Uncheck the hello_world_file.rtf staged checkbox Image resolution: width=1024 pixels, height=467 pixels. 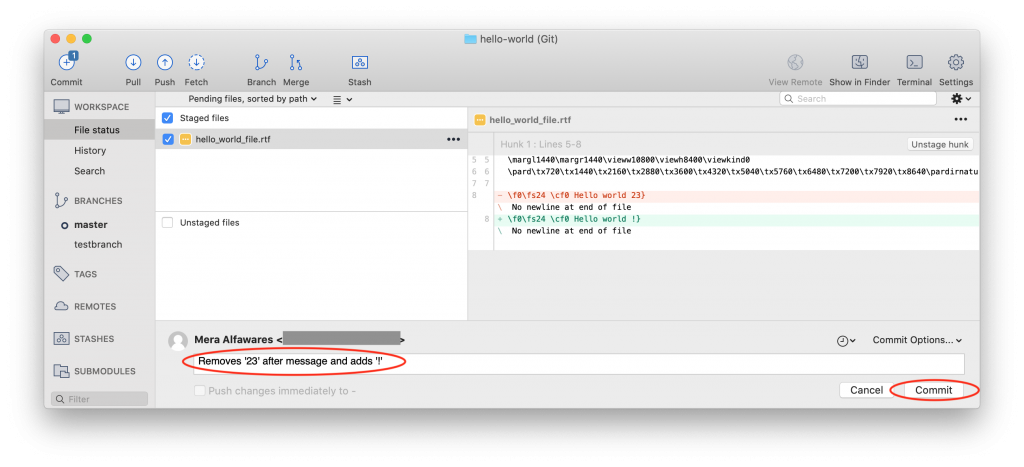point(168,139)
